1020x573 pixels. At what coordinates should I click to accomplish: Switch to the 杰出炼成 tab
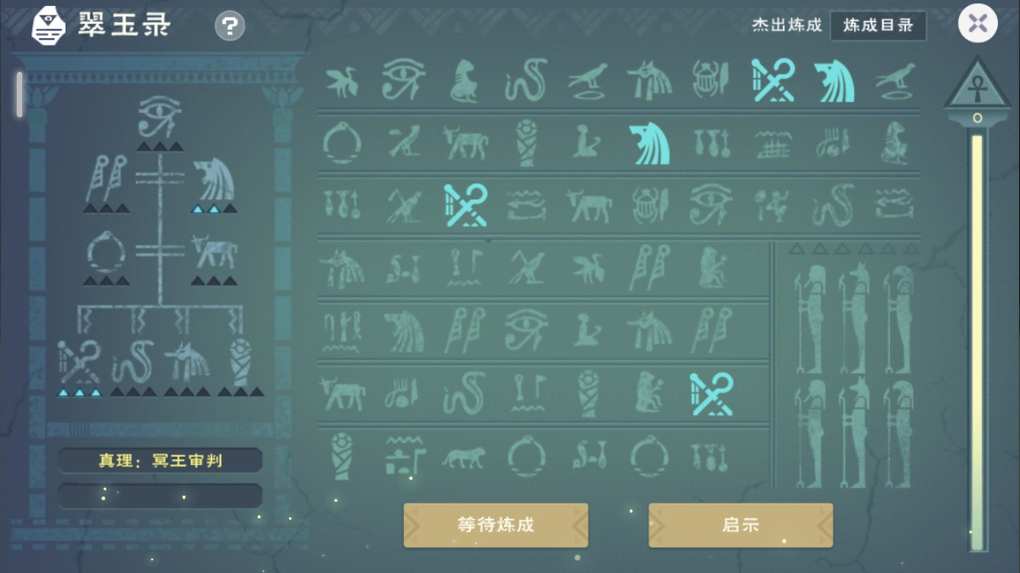pos(786,25)
